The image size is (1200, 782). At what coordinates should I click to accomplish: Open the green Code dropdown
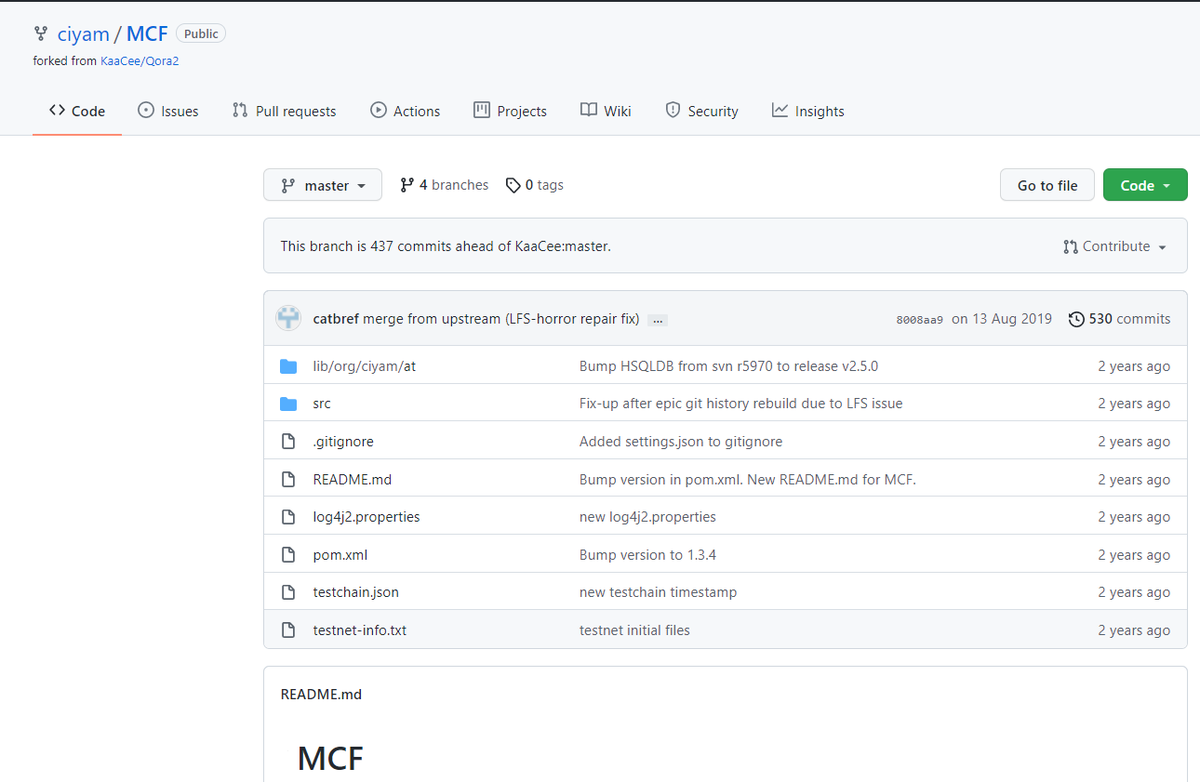coord(1145,185)
